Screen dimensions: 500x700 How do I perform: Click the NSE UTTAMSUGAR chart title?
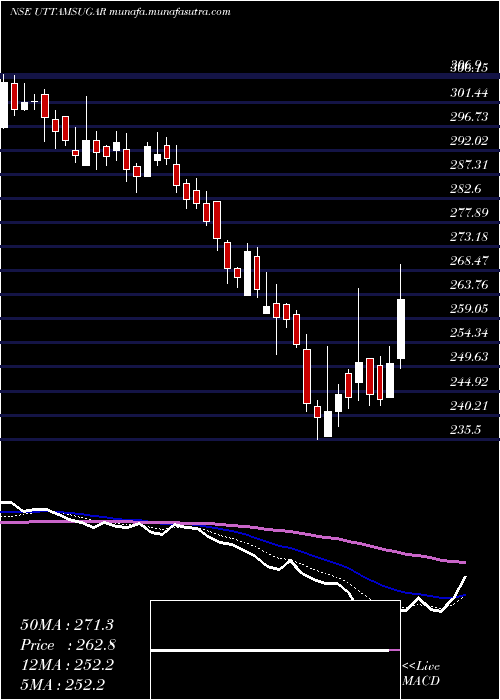(120, 12)
